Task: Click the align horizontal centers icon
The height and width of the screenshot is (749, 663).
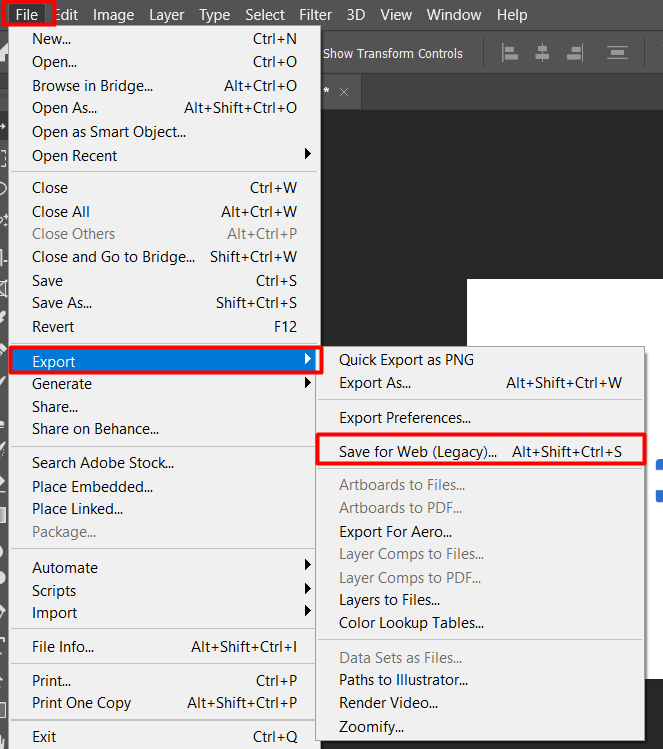Action: click(x=542, y=53)
